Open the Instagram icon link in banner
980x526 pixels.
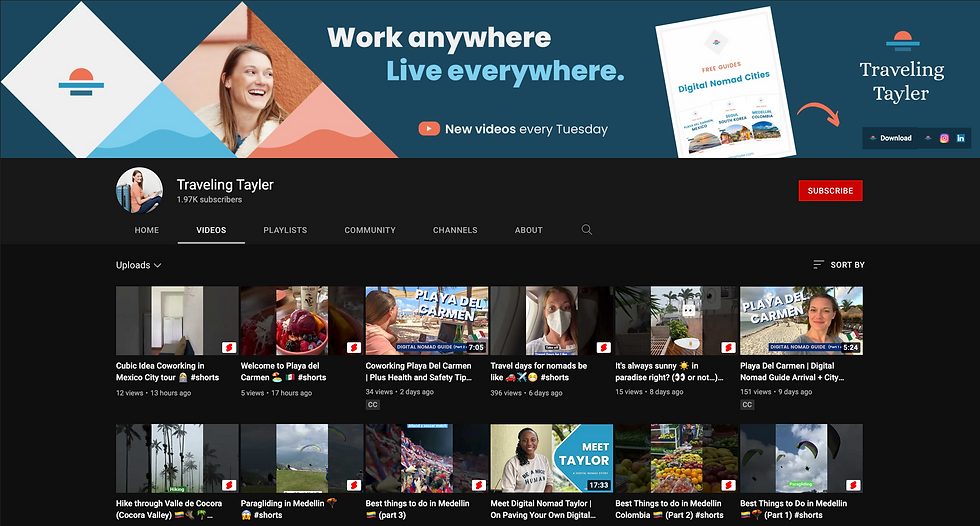(944, 138)
